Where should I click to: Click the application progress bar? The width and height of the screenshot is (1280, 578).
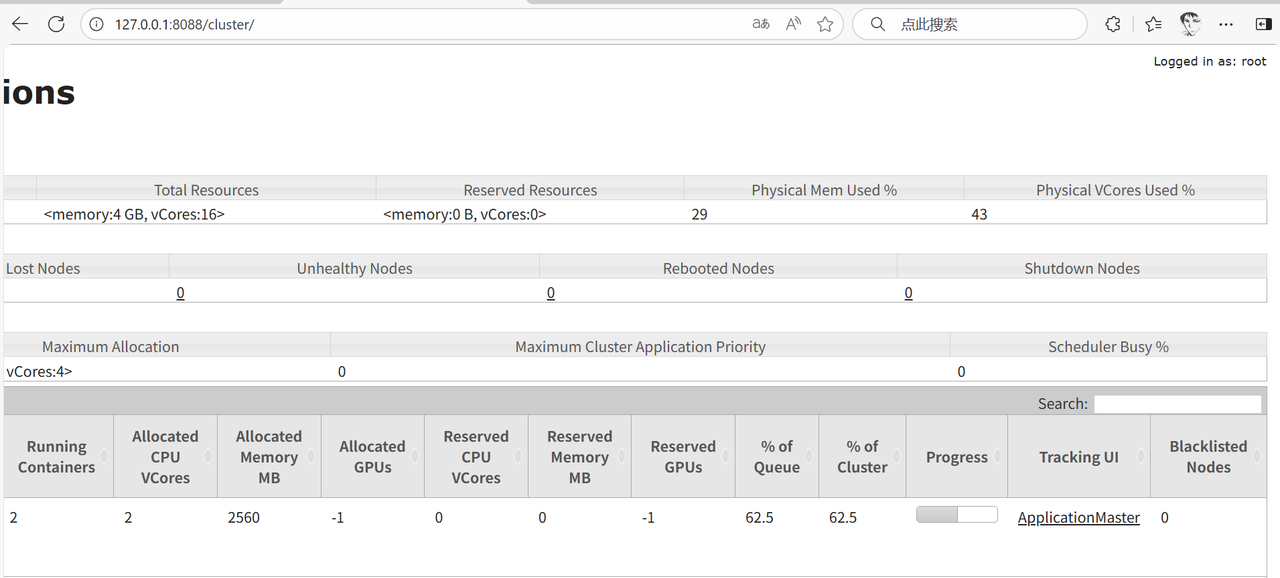coord(956,513)
